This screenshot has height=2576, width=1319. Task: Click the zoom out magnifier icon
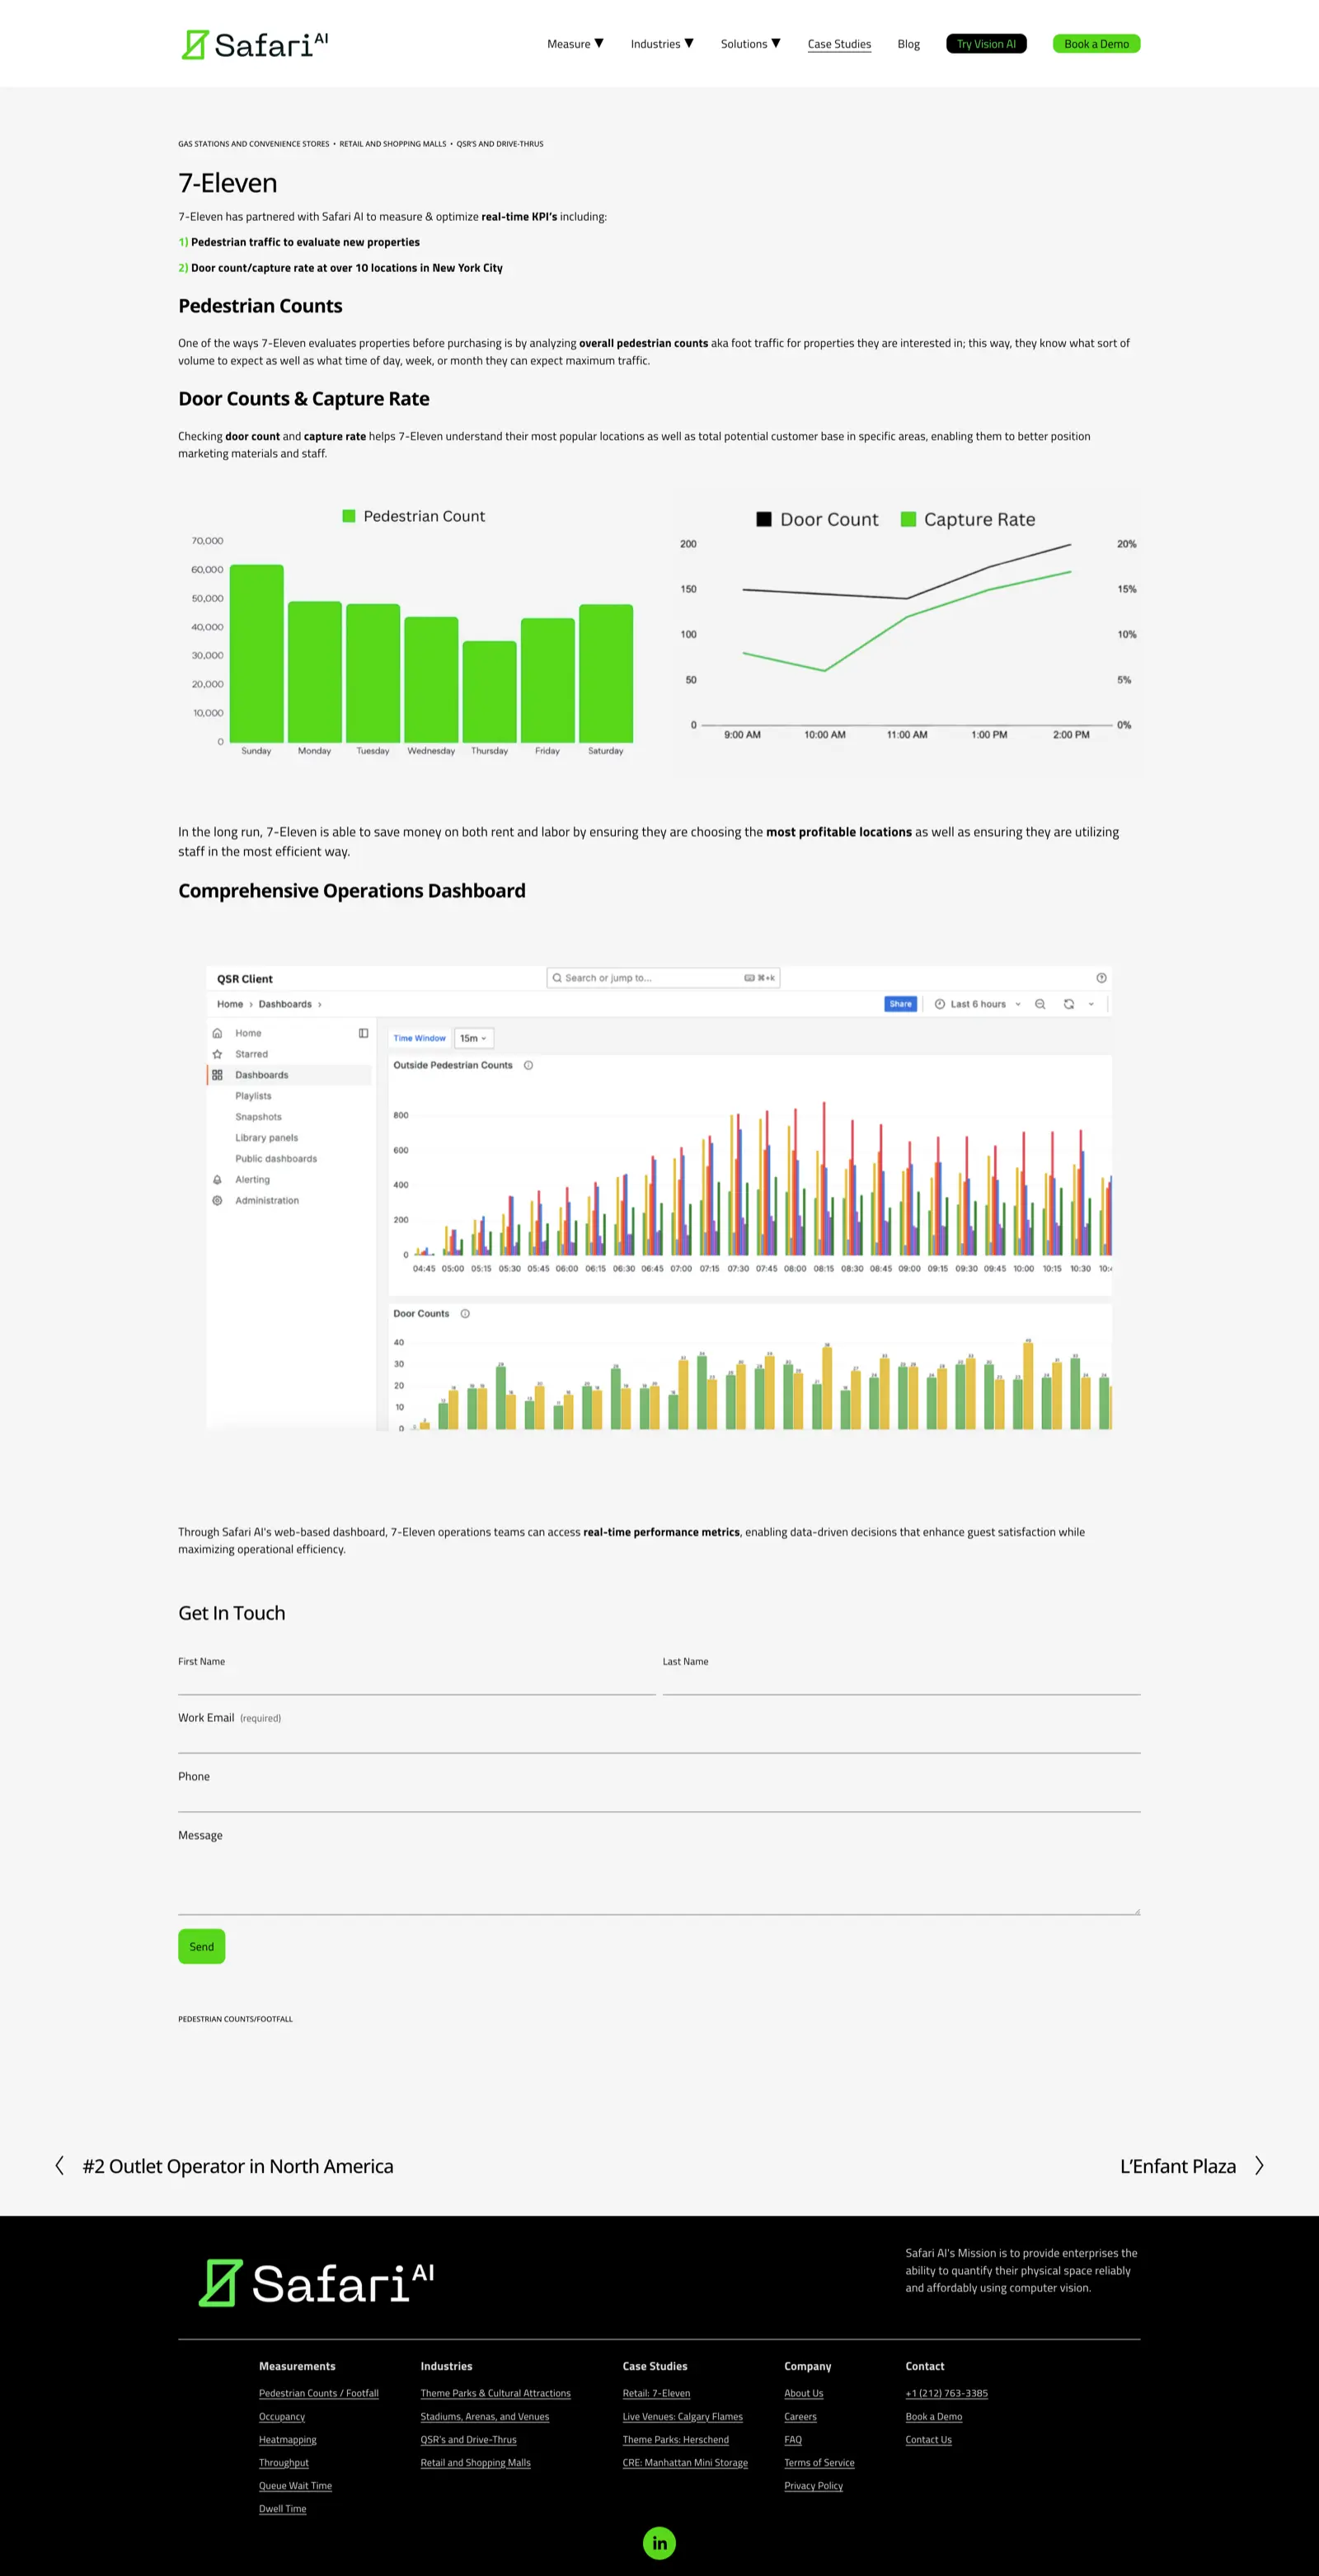pyautogui.click(x=1040, y=1004)
